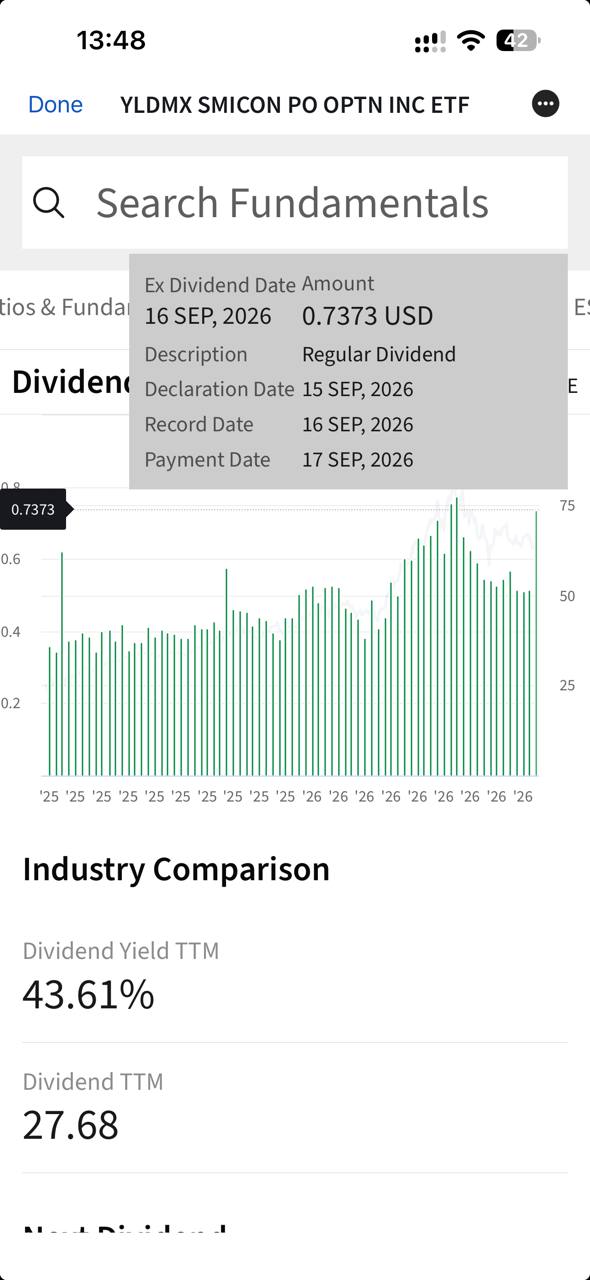
Task: Click the Dividend Yield TTM value 43.61%
Action: point(88,995)
